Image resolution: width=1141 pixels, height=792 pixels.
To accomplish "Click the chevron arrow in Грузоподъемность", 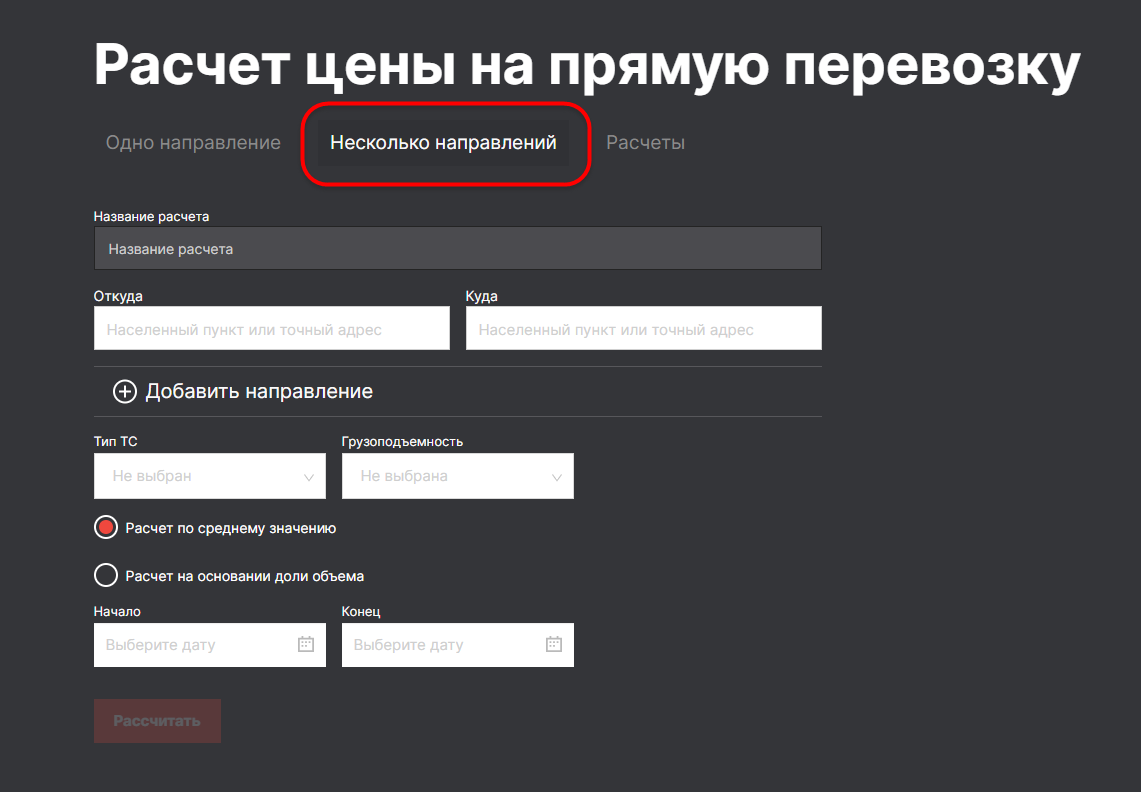I will (557, 477).
